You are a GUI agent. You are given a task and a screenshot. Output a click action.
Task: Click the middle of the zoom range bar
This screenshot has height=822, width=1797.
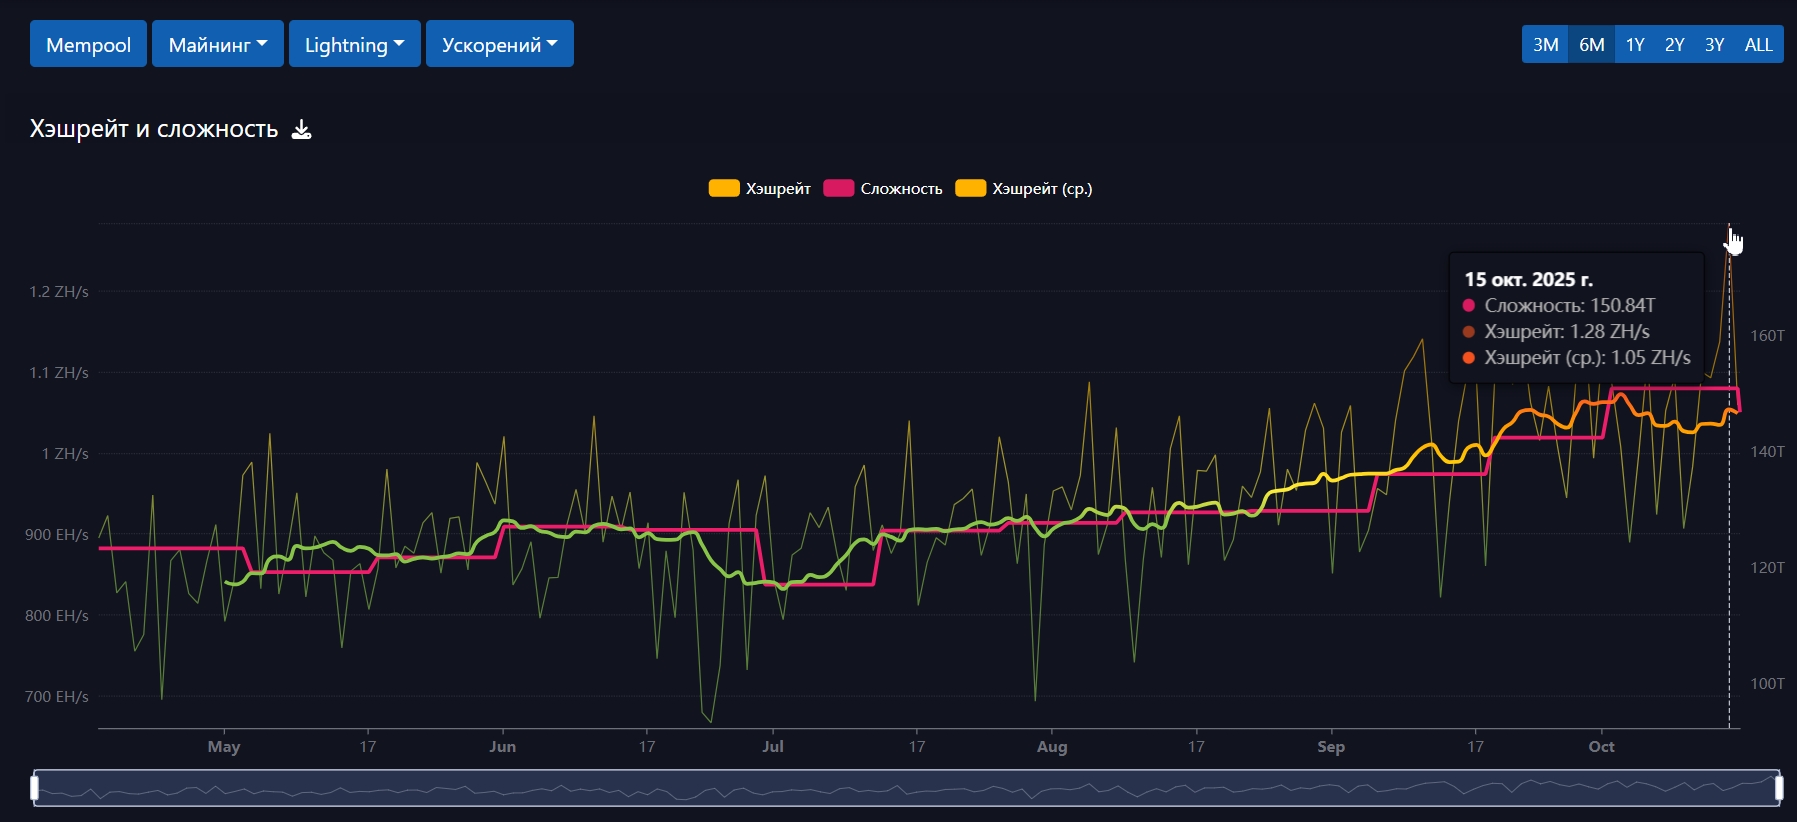coord(906,789)
